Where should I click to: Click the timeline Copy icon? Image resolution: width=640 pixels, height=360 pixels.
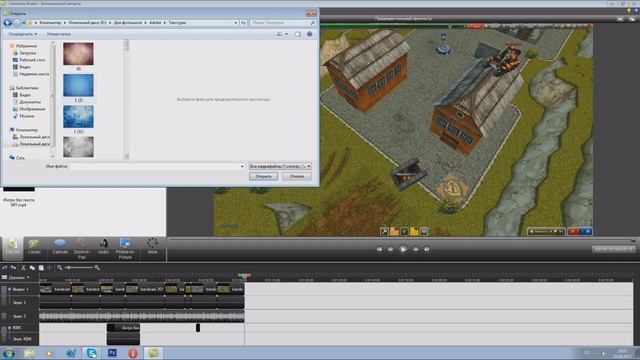click(32, 268)
